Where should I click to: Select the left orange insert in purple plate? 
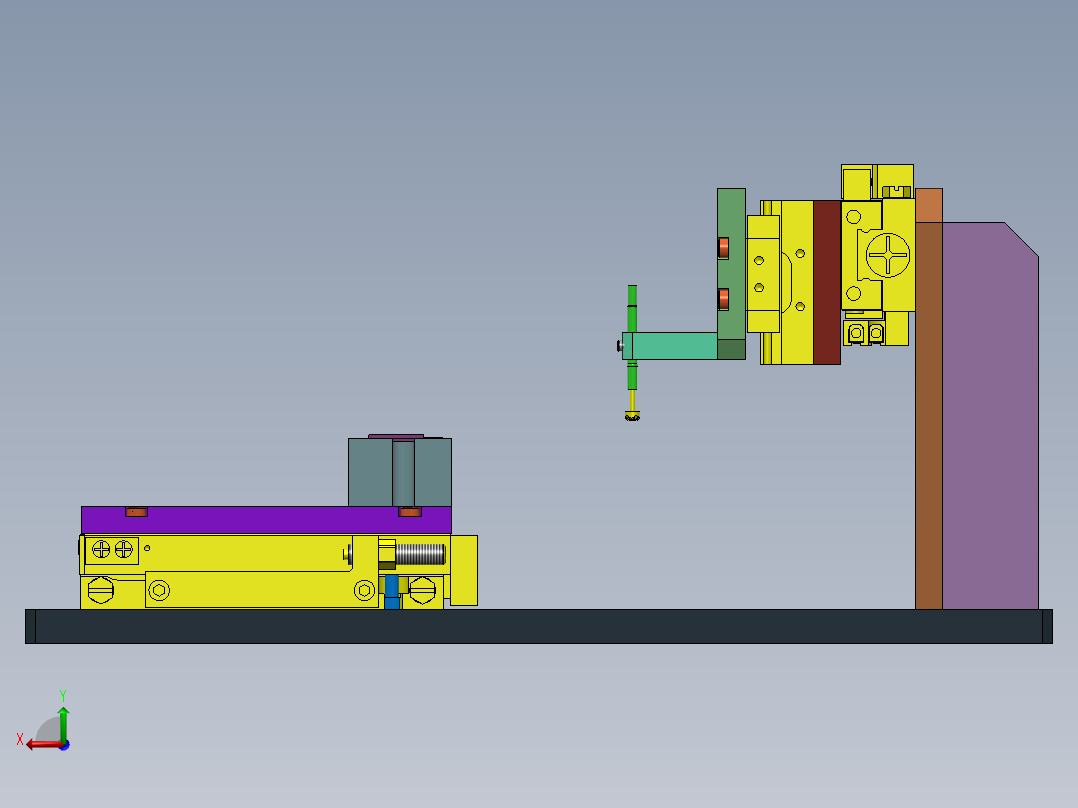click(136, 512)
